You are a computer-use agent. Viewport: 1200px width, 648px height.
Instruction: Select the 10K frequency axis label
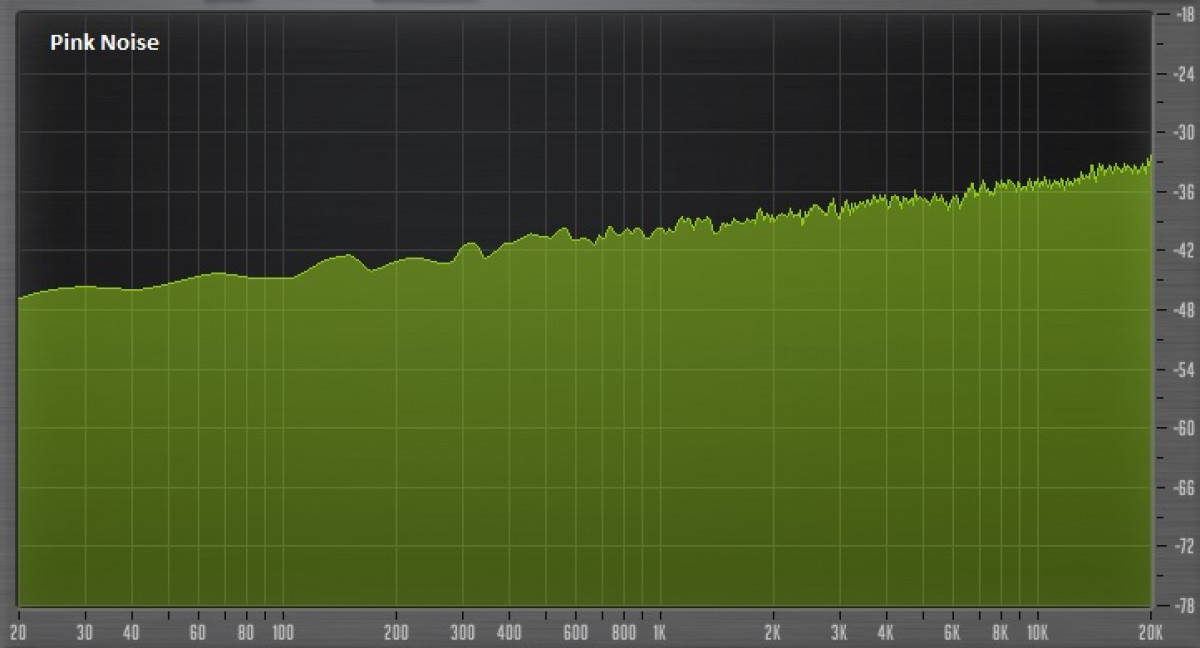pyautogui.click(x=1037, y=632)
